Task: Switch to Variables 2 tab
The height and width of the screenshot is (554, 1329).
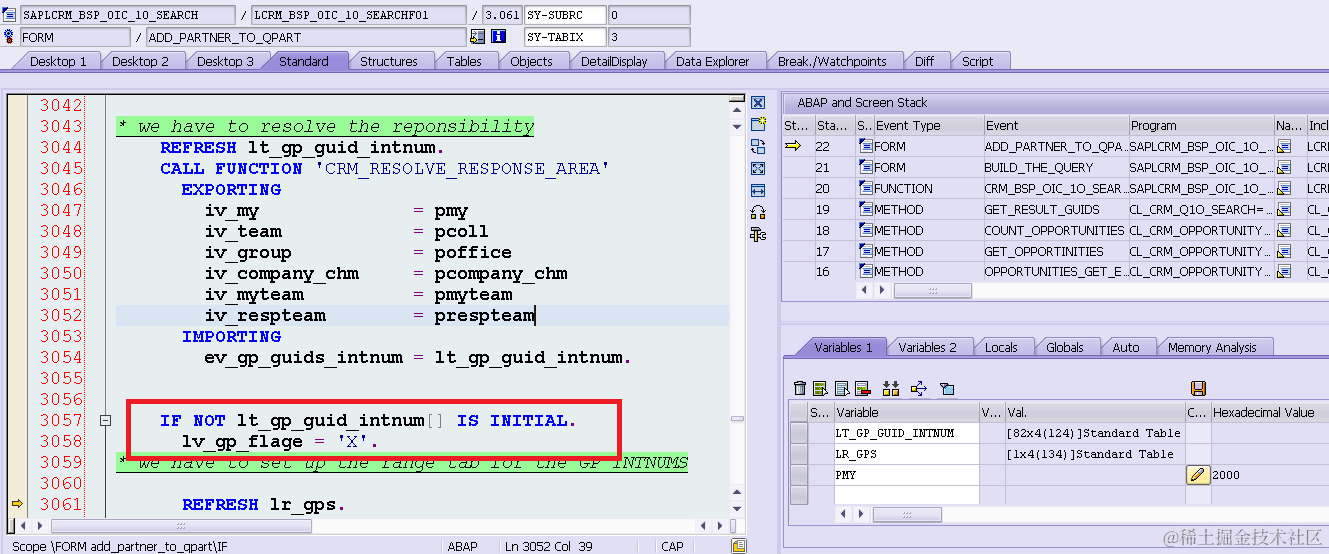Action: (x=927, y=347)
